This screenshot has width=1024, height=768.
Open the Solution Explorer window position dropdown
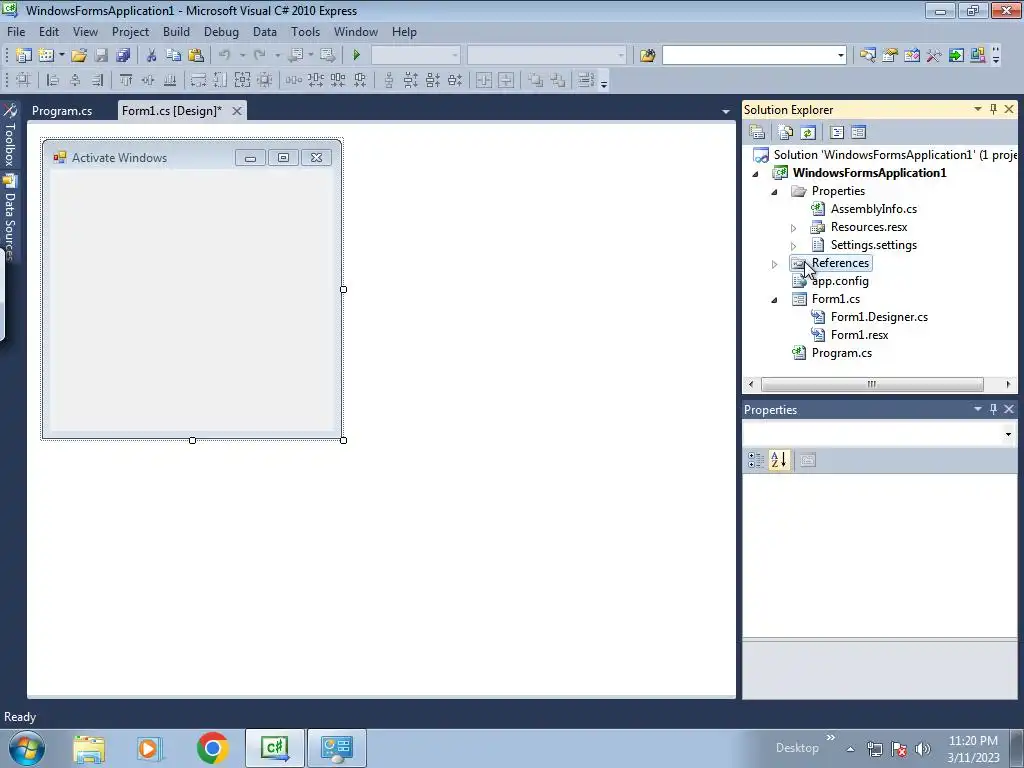978,110
